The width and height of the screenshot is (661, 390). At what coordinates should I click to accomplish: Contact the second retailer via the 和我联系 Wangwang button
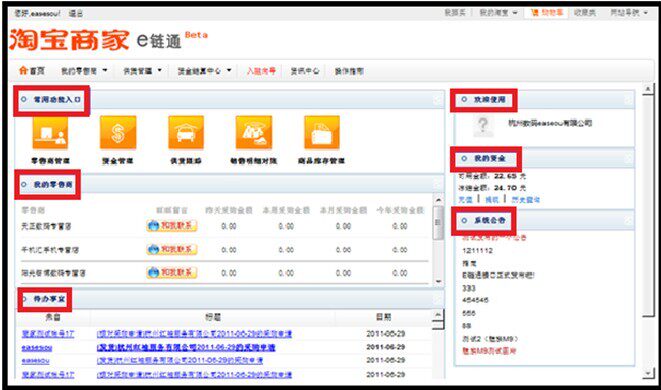[x=172, y=250]
